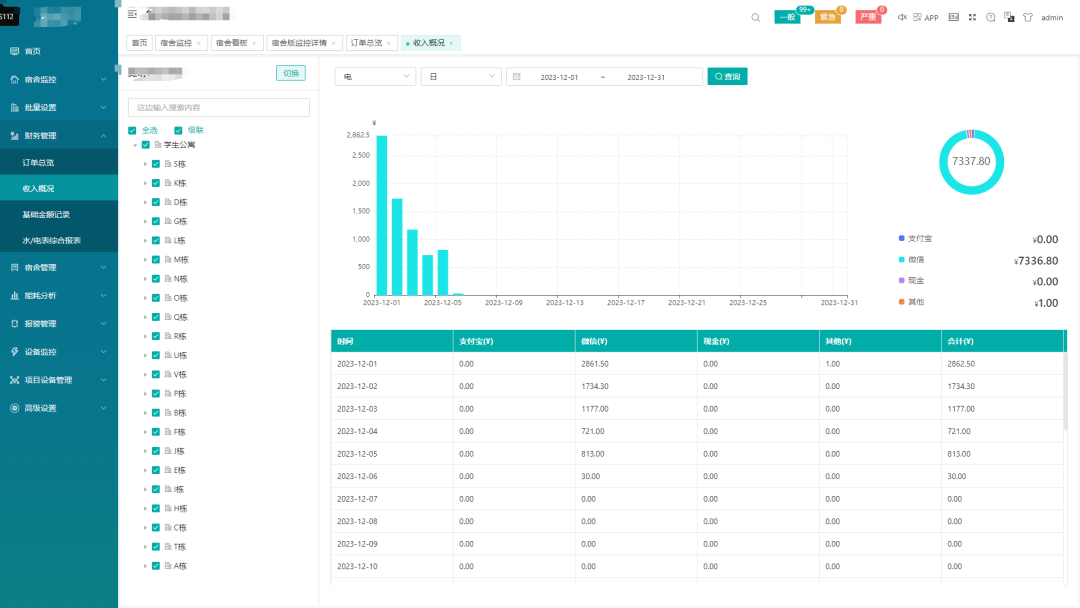This screenshot has width=1080, height=608.
Task: Toggle the 全选 select-all checkbox
Action: pyautogui.click(x=132, y=130)
